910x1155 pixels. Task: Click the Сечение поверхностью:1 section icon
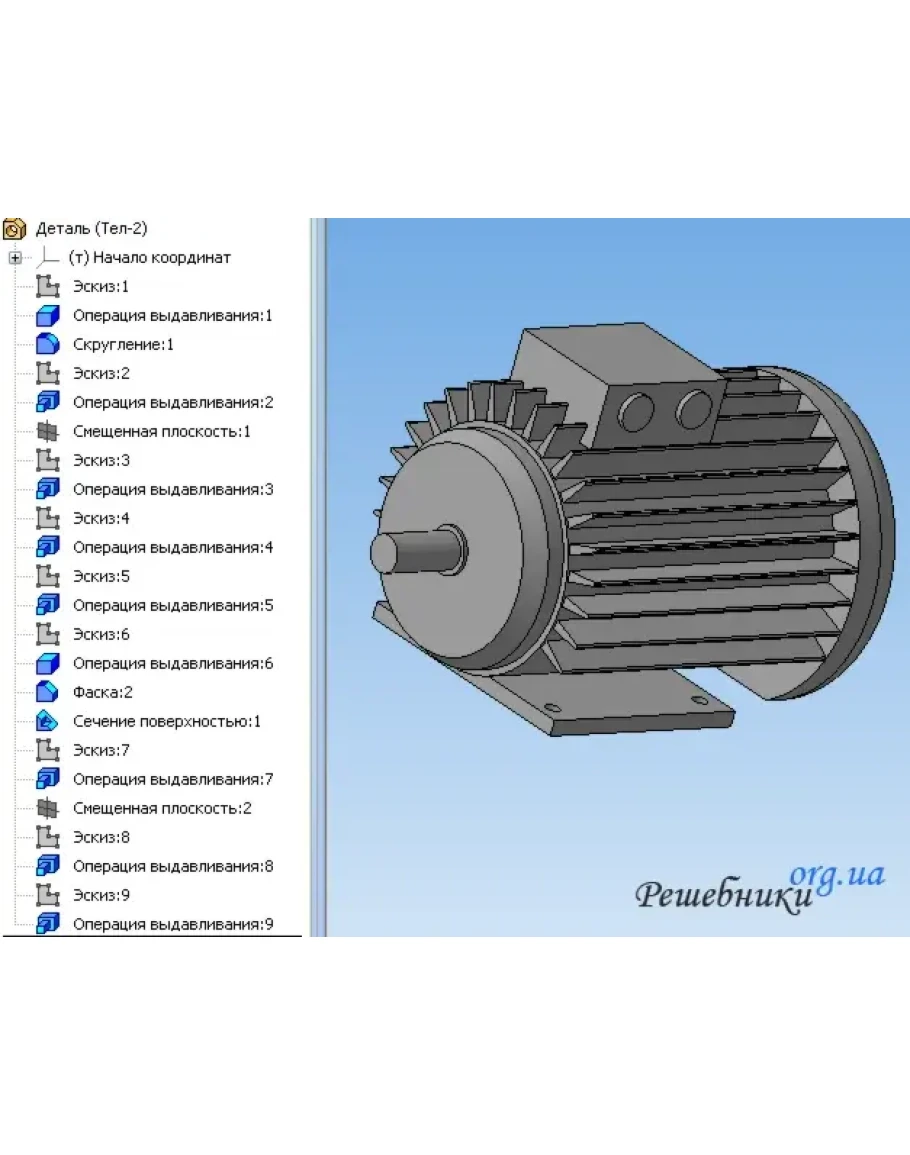[48, 721]
